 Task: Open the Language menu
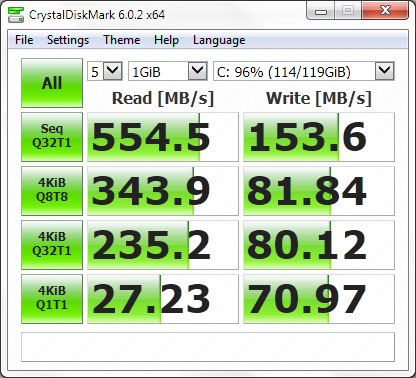[x=219, y=40]
